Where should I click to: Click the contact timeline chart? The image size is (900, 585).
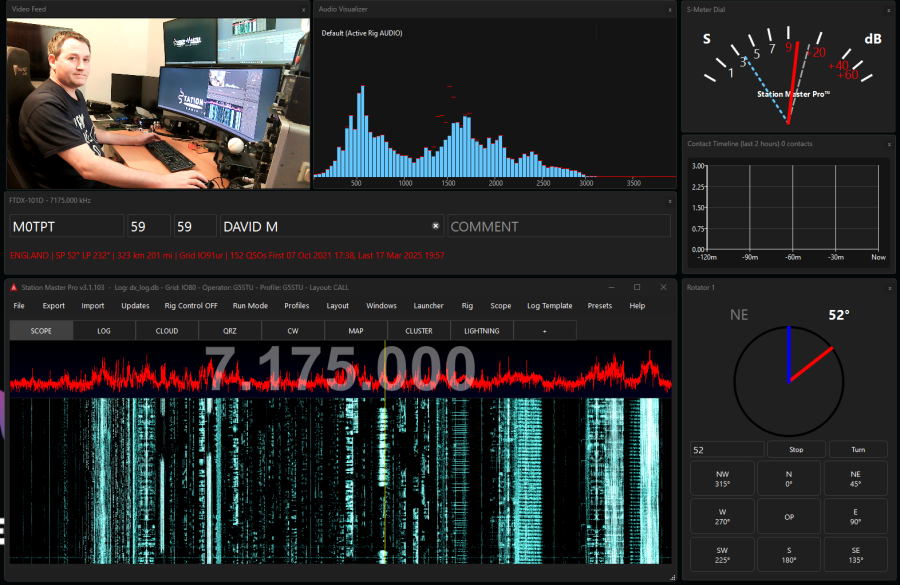[789, 212]
